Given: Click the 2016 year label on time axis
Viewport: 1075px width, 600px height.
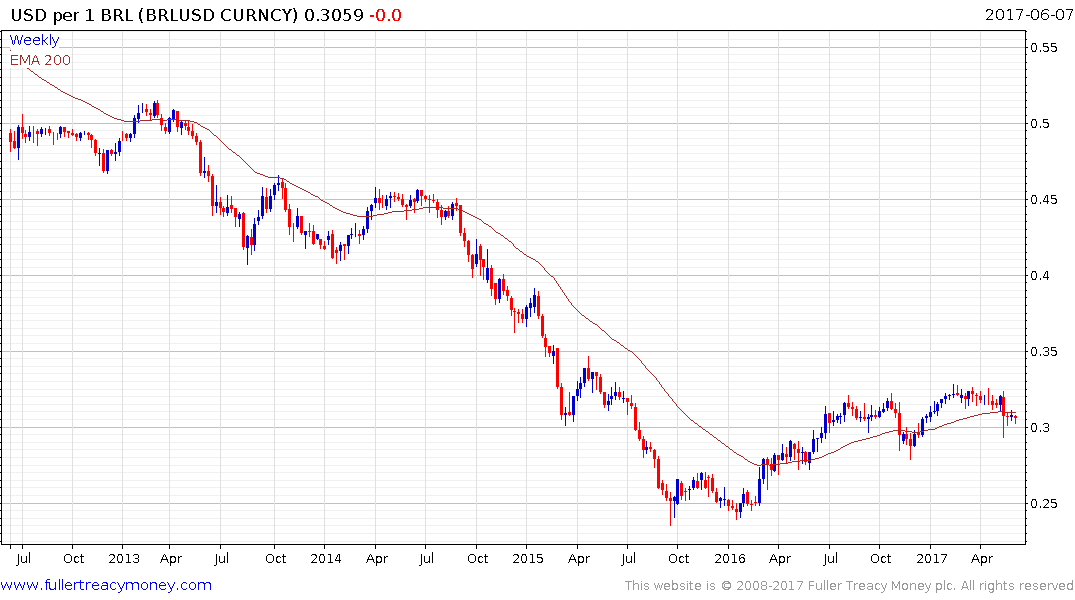Looking at the screenshot, I should (x=729, y=558).
